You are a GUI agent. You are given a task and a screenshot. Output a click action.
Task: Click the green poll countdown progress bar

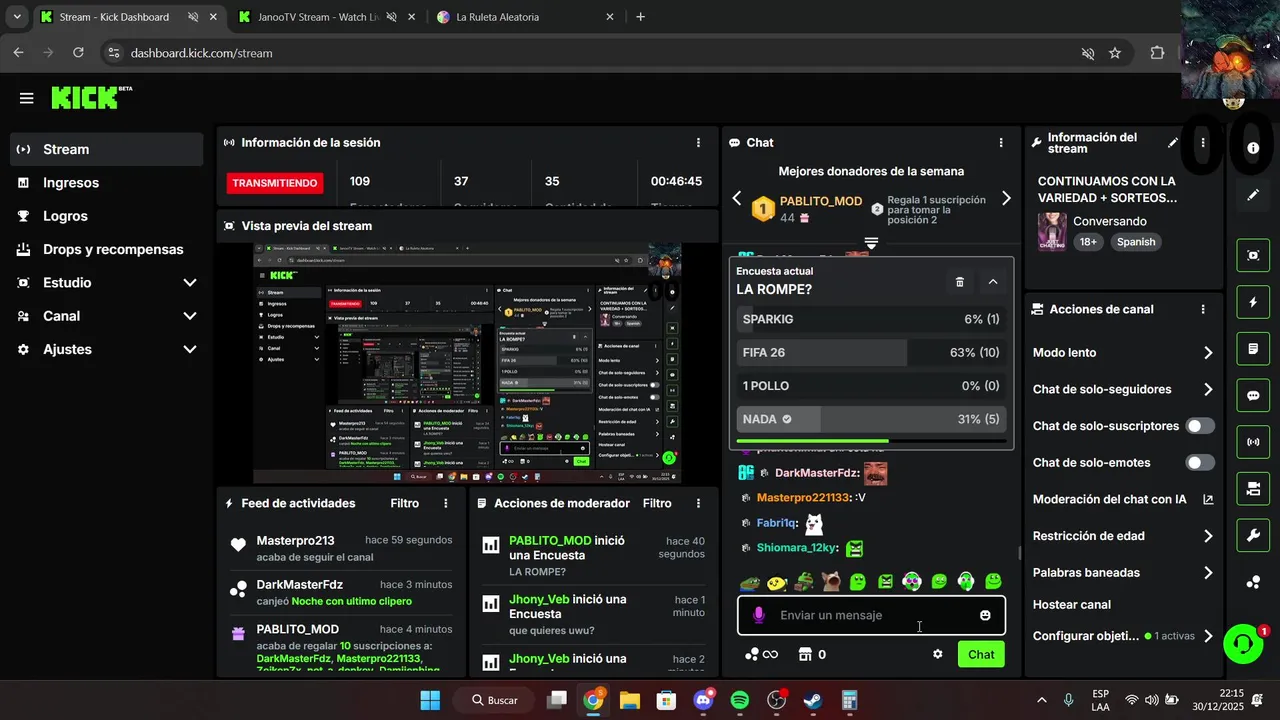click(x=871, y=441)
